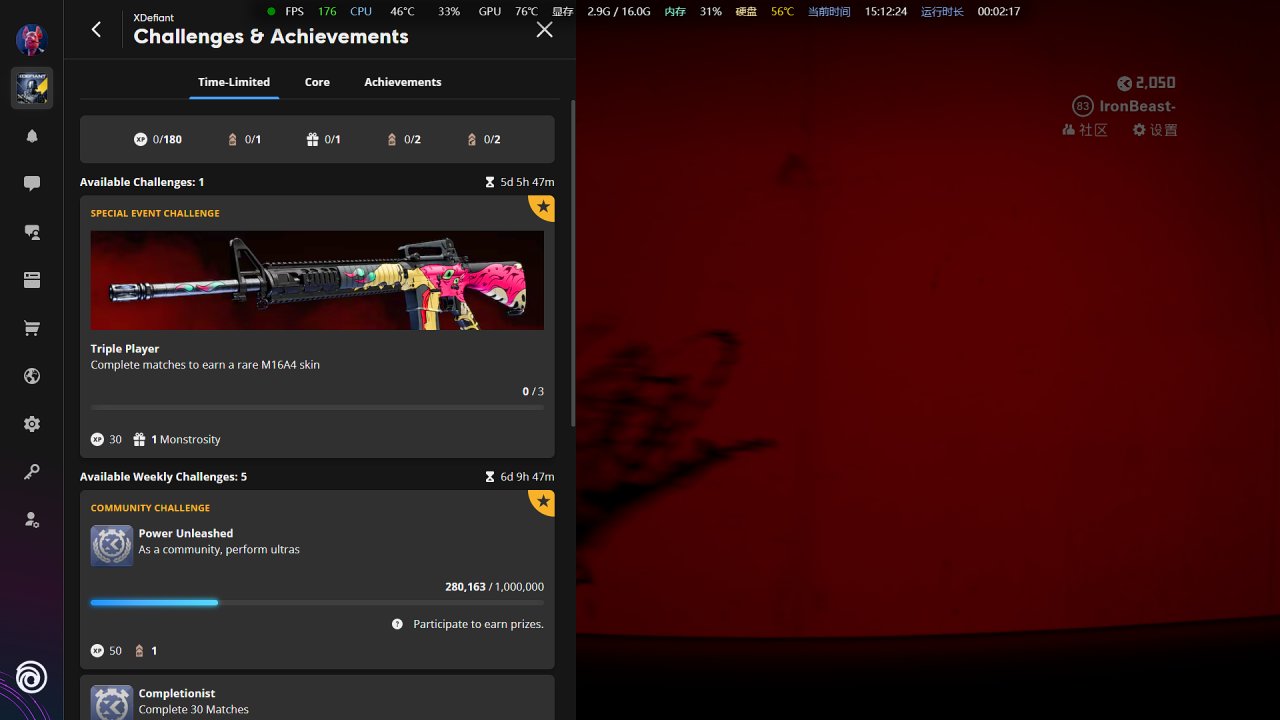Click the "5d 5h 47m" timer text
Viewport: 1280px width, 720px height.
527,182
